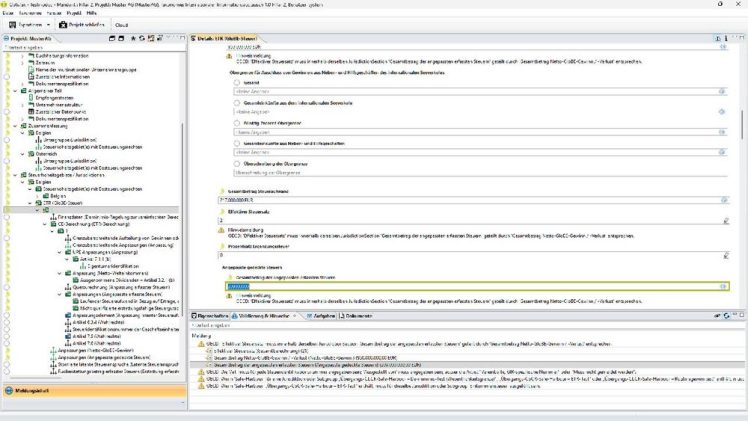Image resolution: width=748 pixels, height=421 pixels.
Task: Expand the Zeitraum tree node
Action: point(22,63)
